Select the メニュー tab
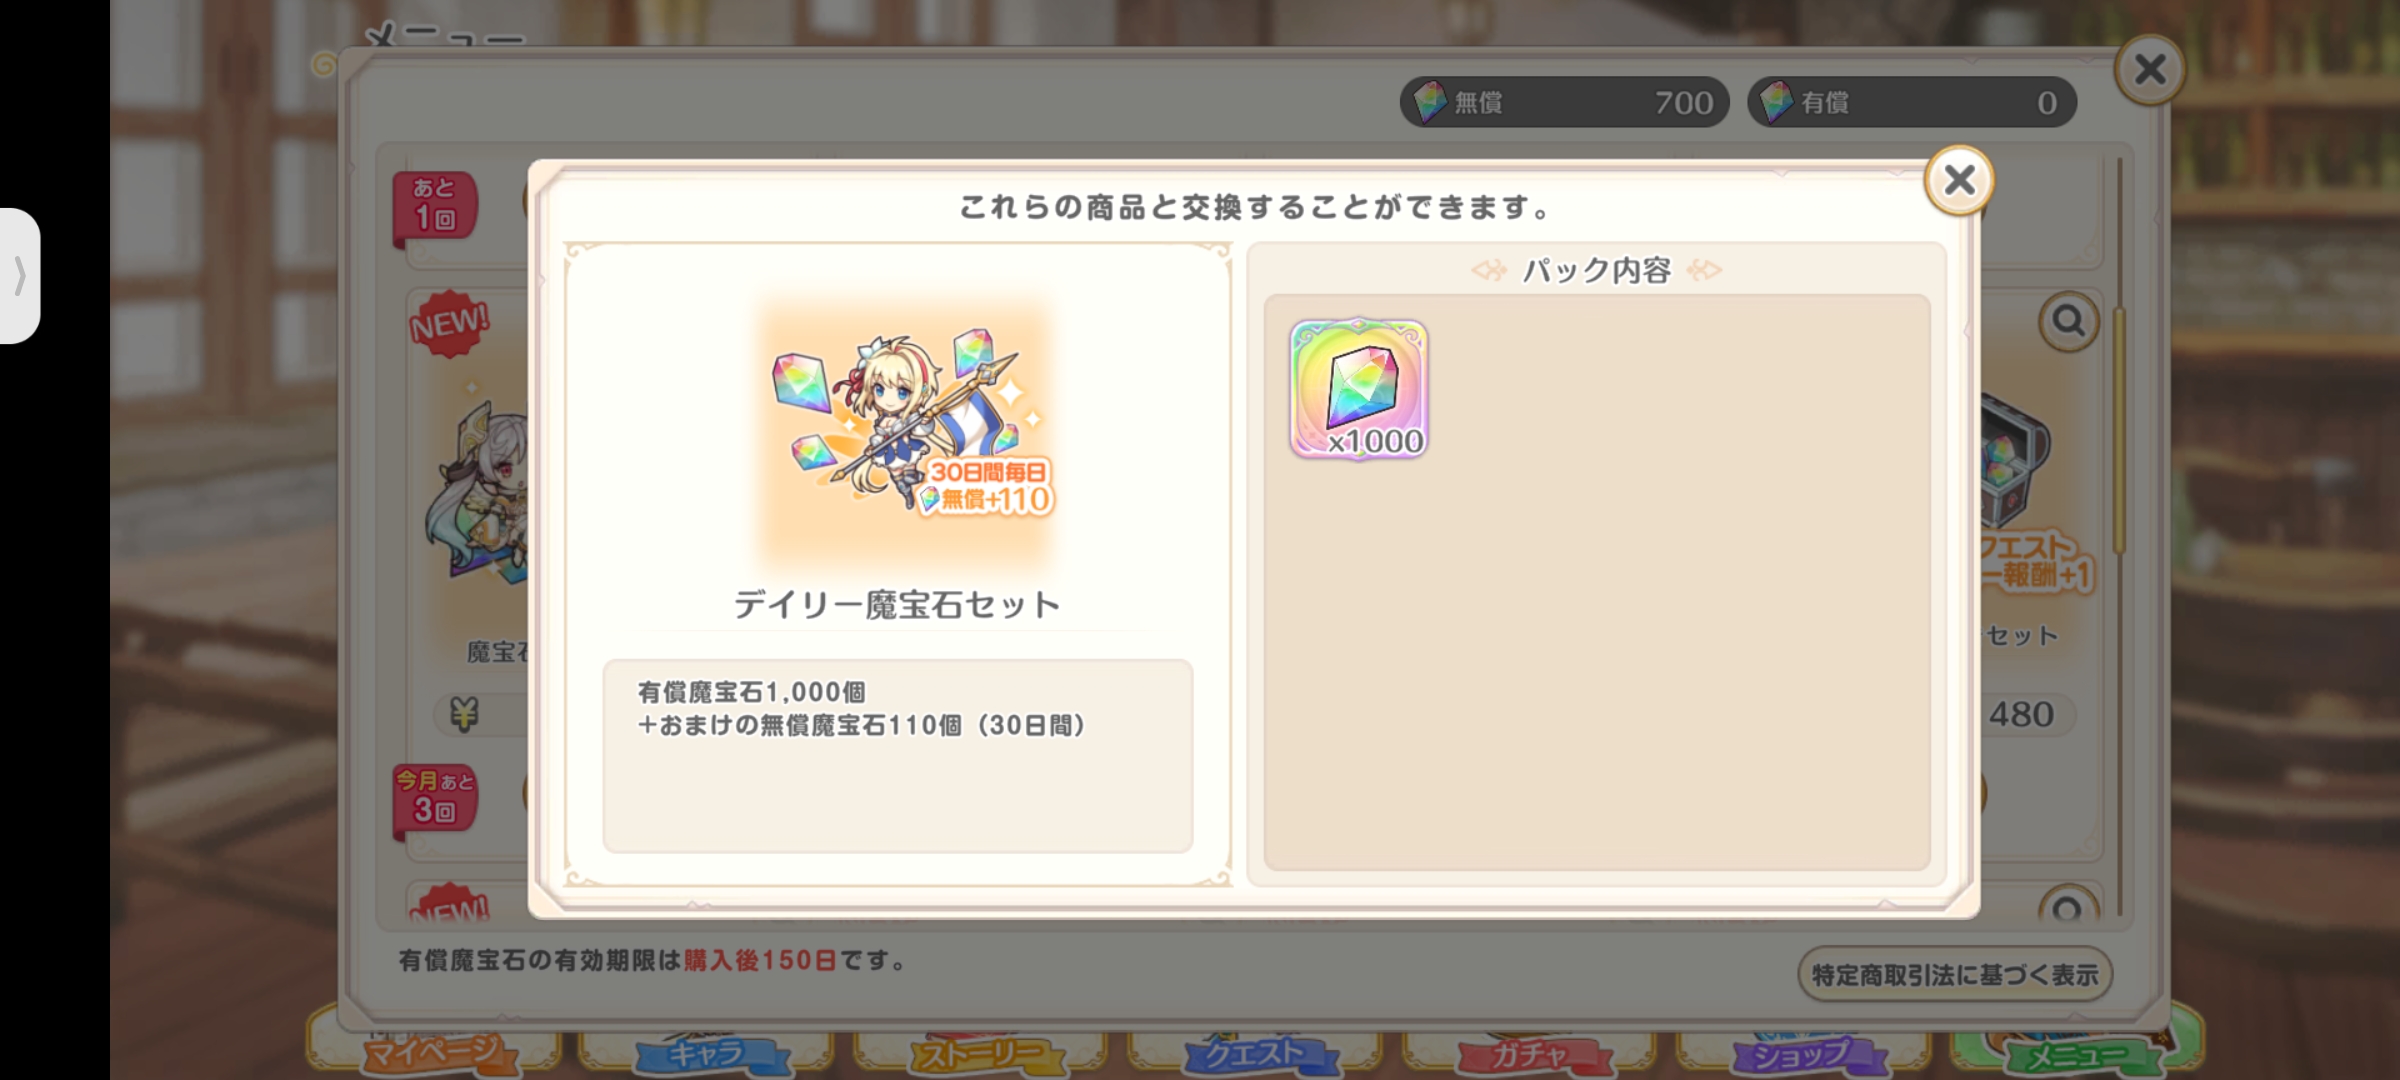Screen dimensions: 2400x1080 (2076, 1052)
